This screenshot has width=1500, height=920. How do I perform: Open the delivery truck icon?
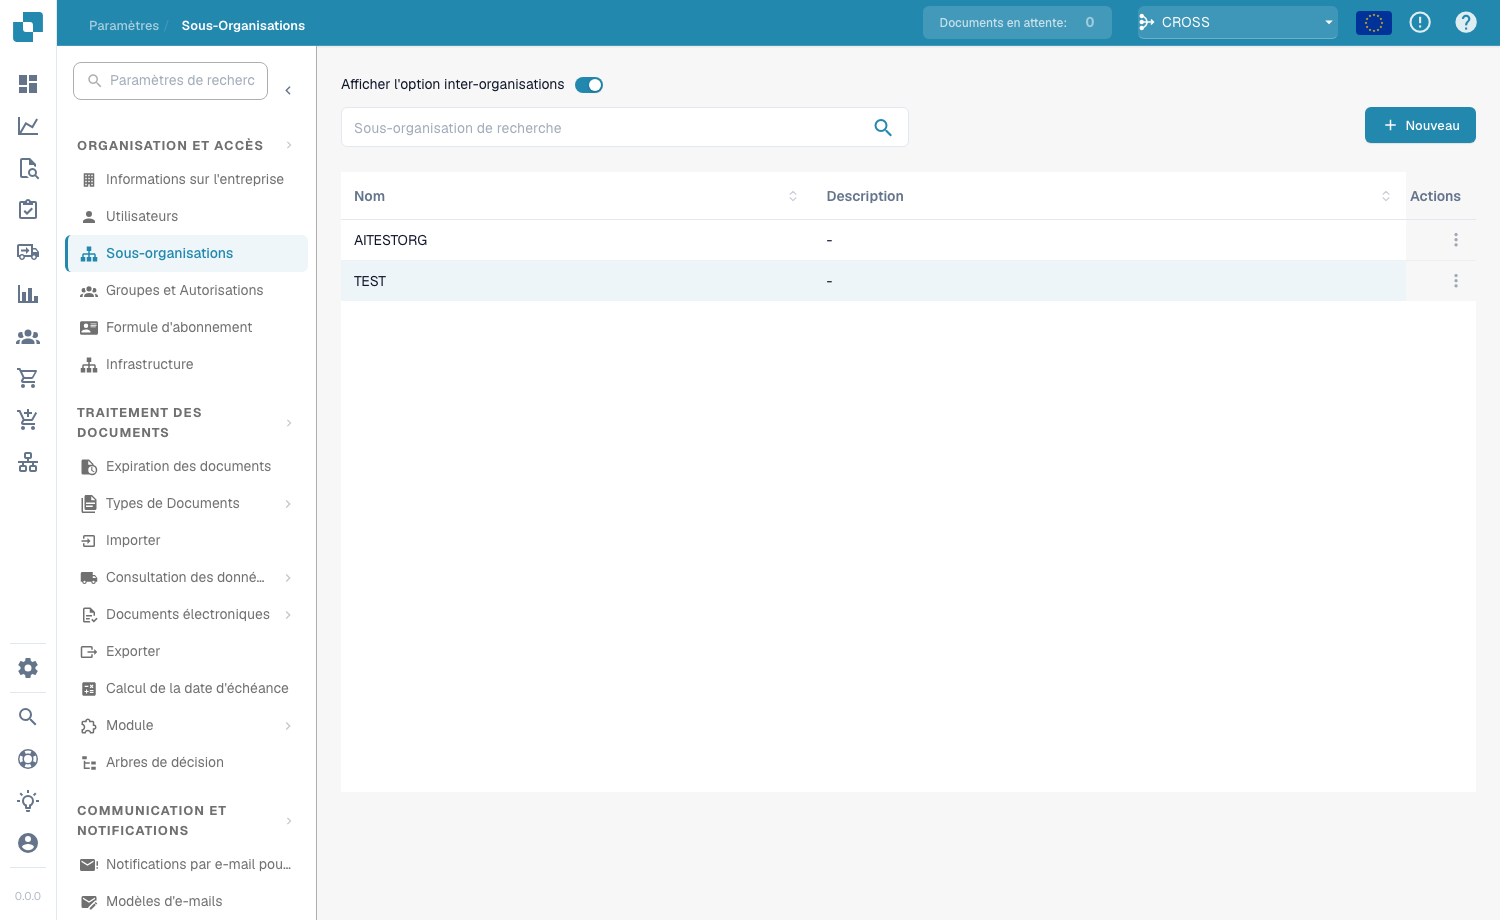click(28, 252)
